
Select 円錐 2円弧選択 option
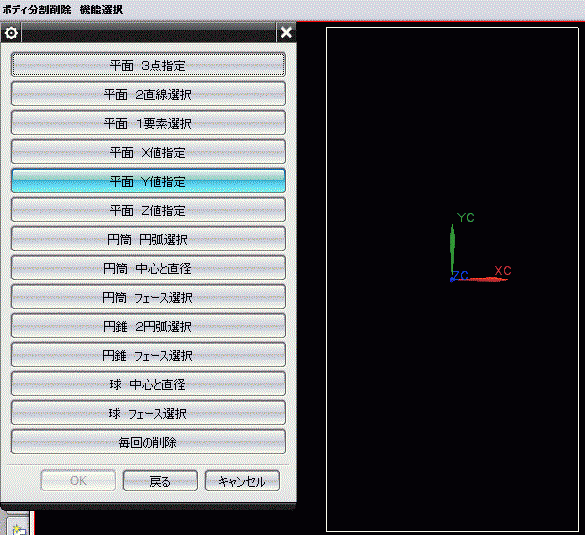click(148, 326)
